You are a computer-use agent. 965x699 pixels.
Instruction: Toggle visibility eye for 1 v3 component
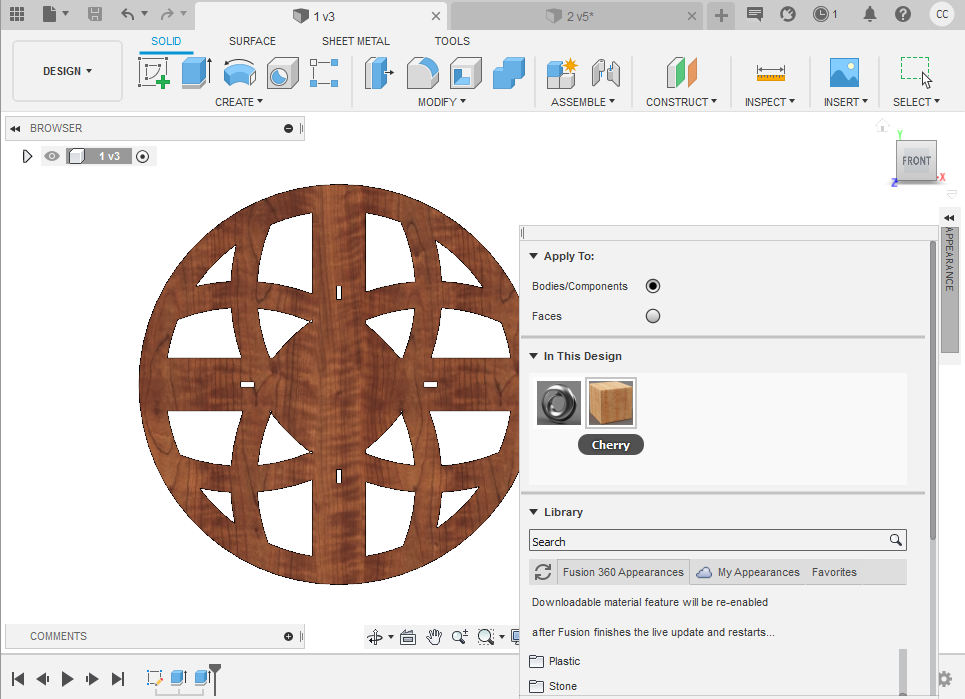(51, 156)
